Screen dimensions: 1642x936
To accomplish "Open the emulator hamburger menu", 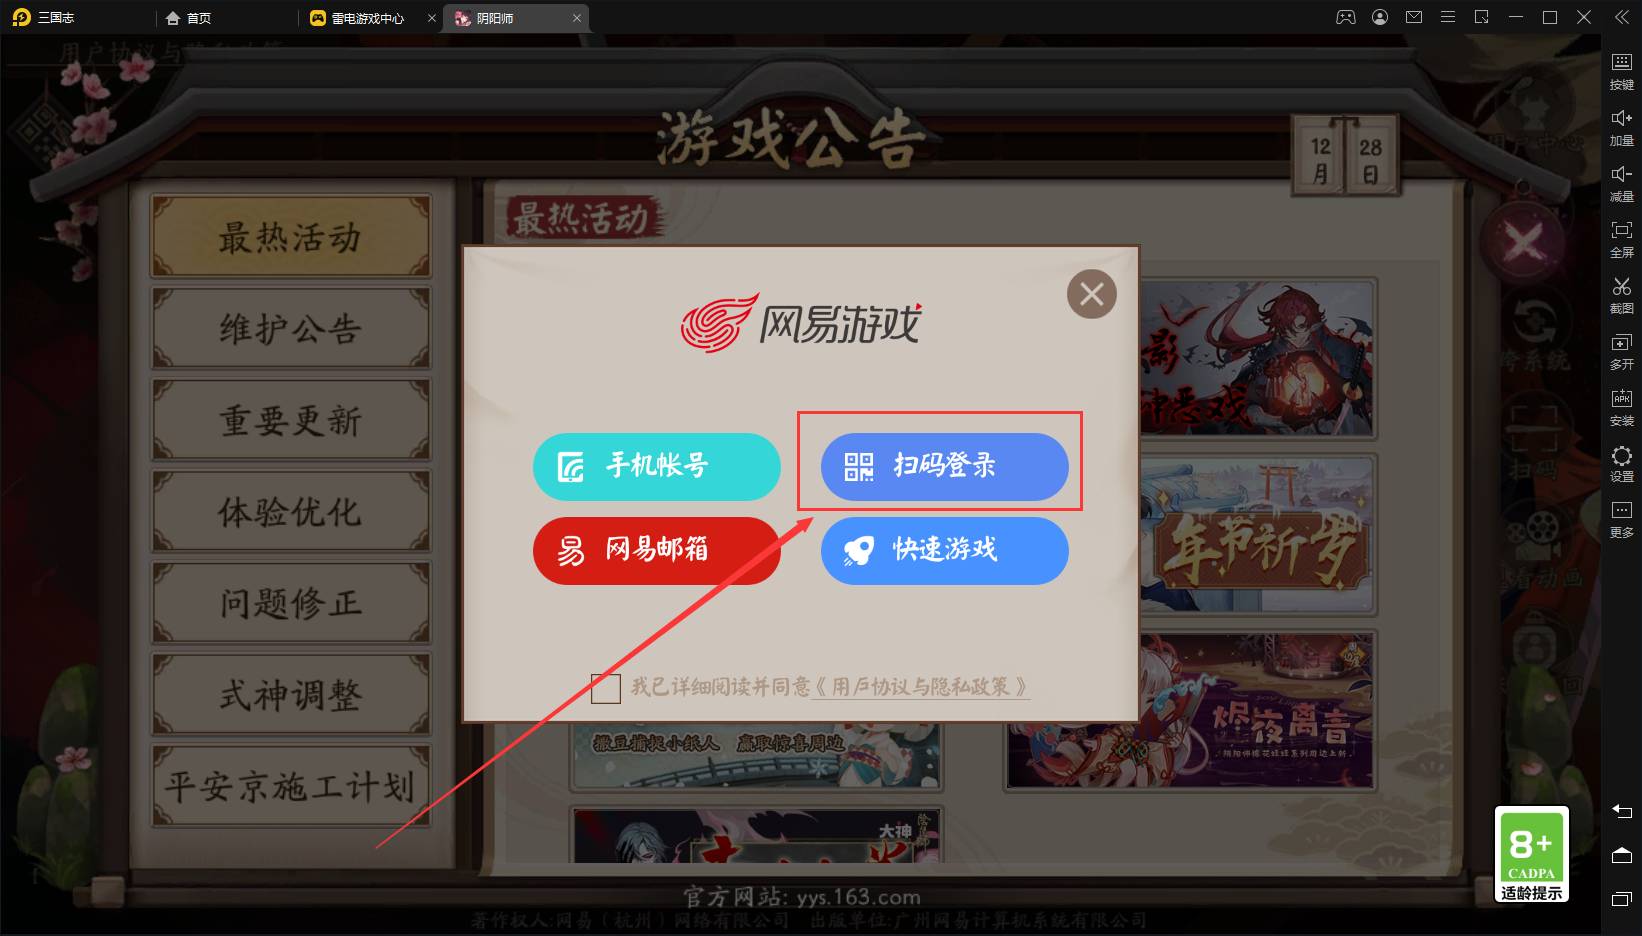I will (1447, 17).
